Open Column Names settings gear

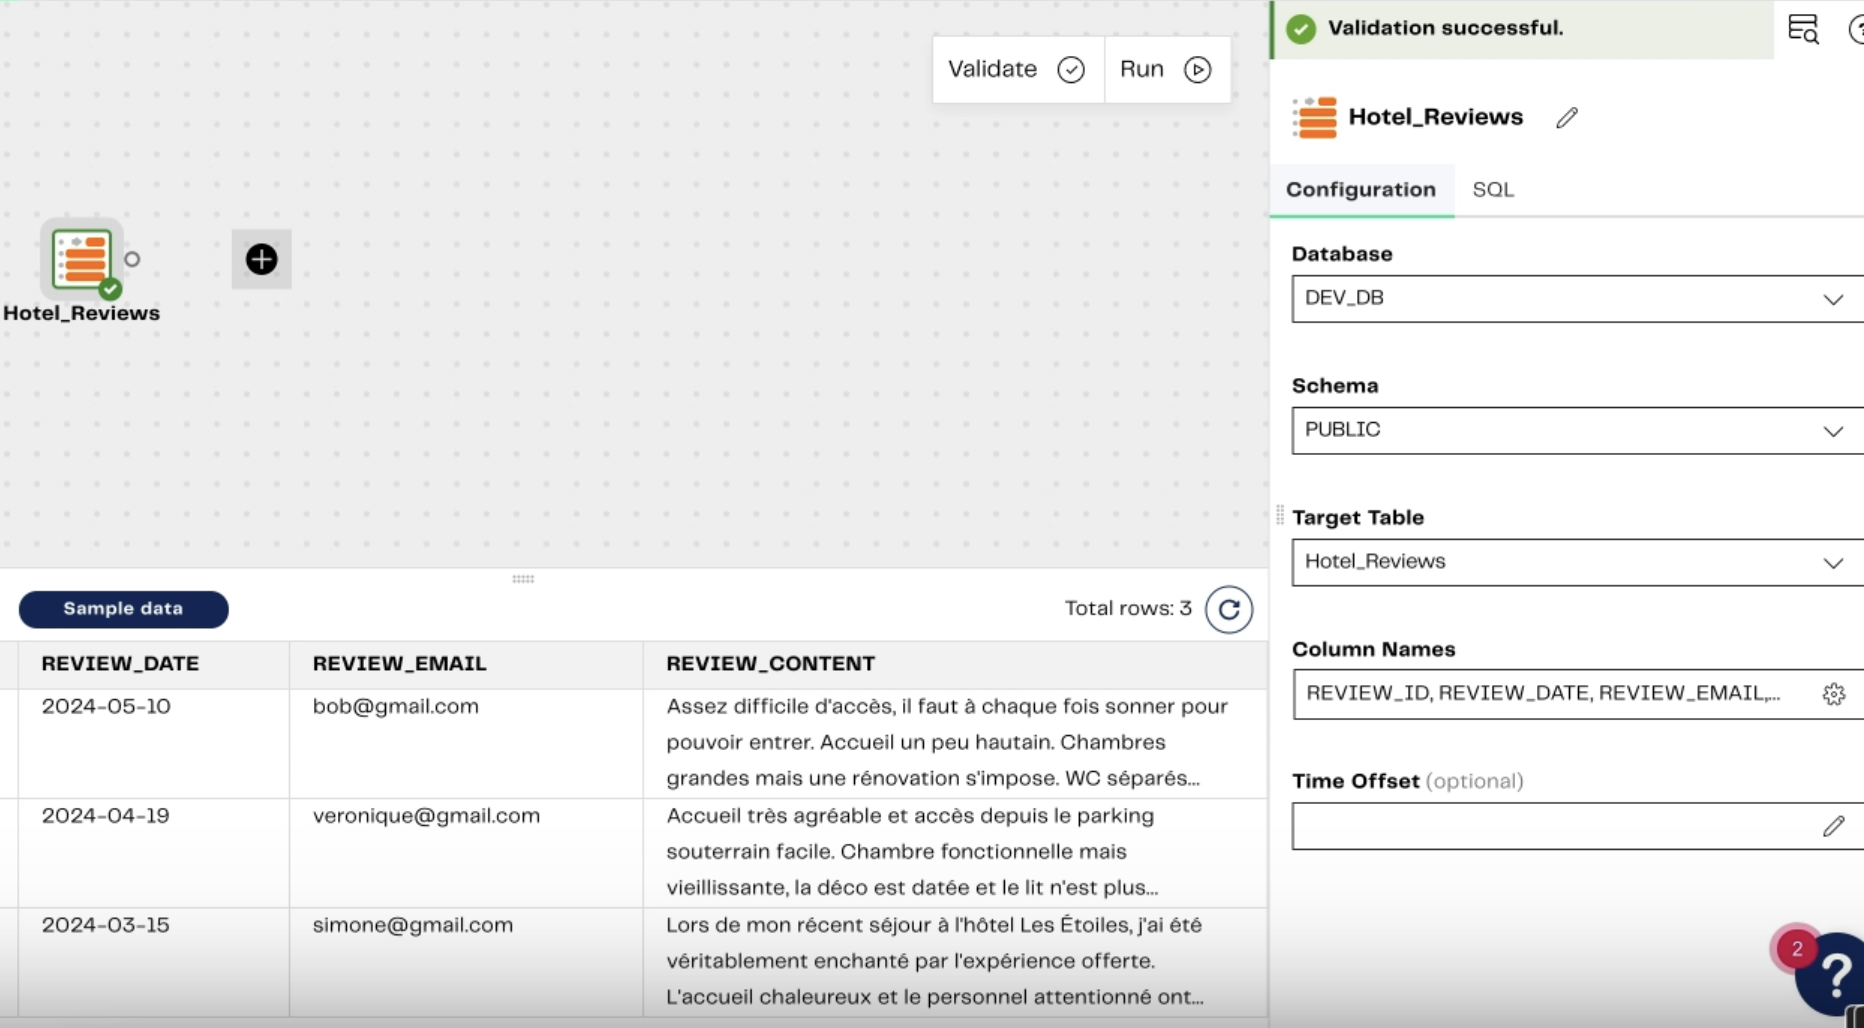[x=1833, y=694]
